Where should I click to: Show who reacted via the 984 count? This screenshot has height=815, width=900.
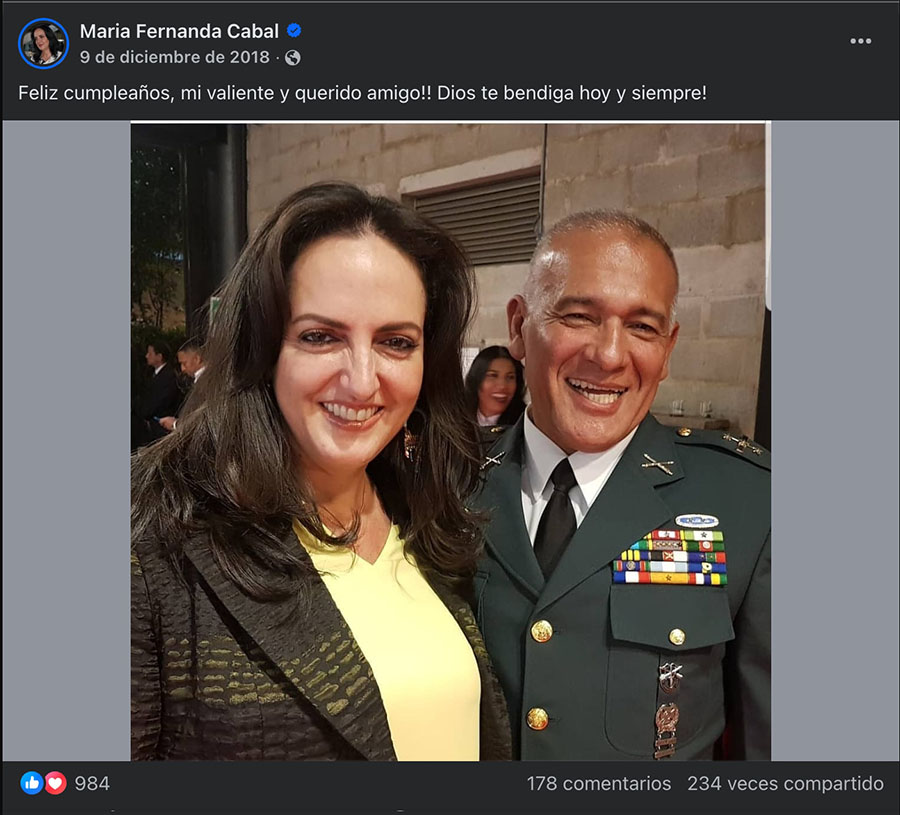[x=92, y=783]
